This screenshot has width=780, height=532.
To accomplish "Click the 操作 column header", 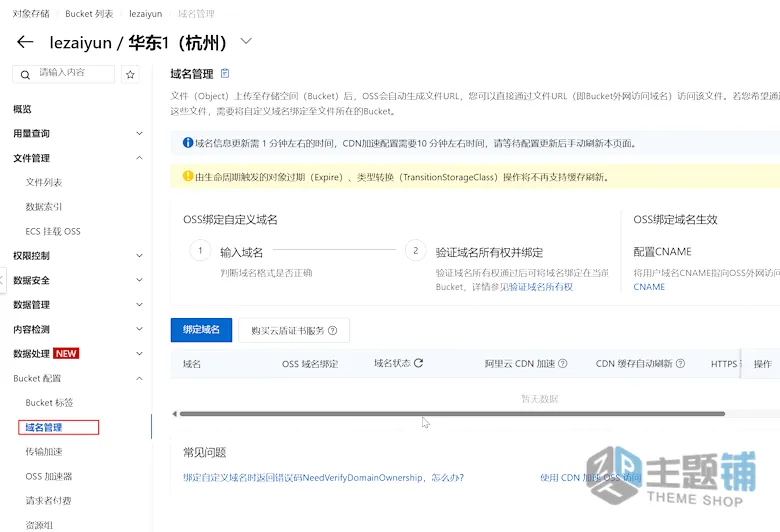I will click(x=763, y=364).
